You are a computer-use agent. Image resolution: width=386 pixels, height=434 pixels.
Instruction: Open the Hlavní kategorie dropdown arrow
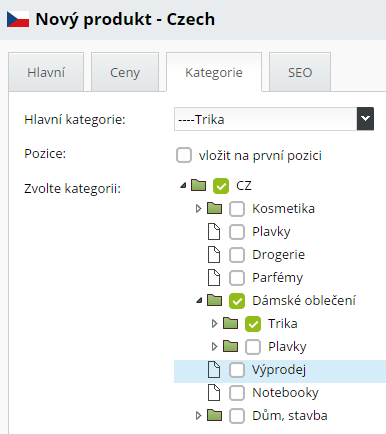coord(365,119)
